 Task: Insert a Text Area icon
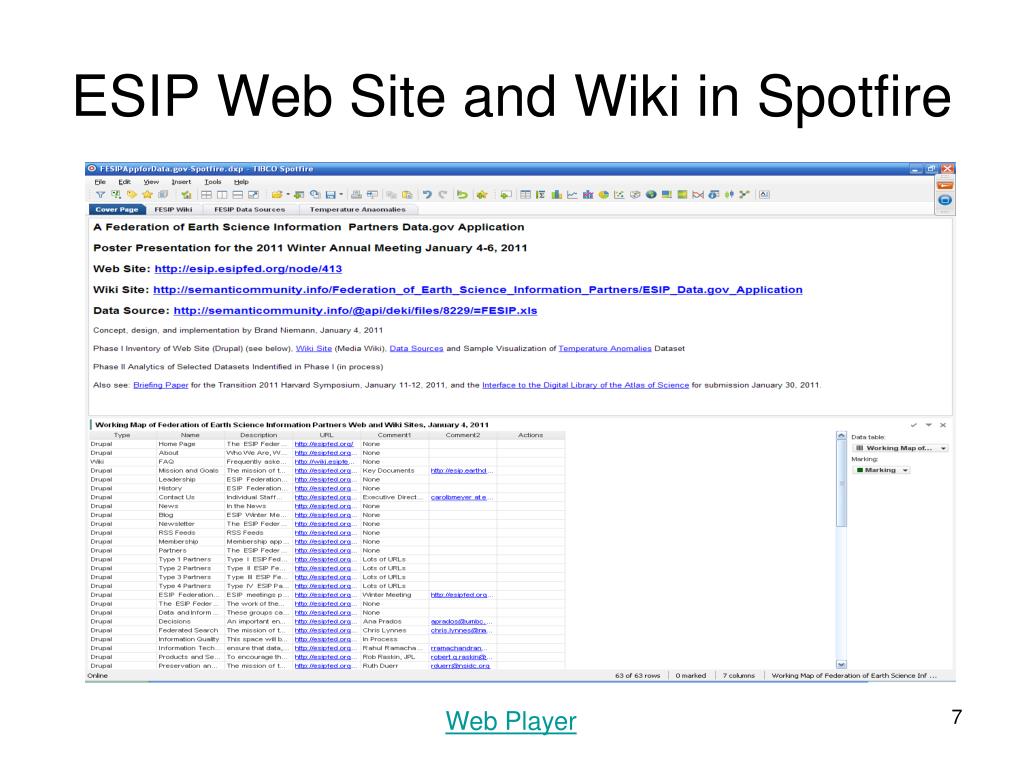tap(764, 194)
